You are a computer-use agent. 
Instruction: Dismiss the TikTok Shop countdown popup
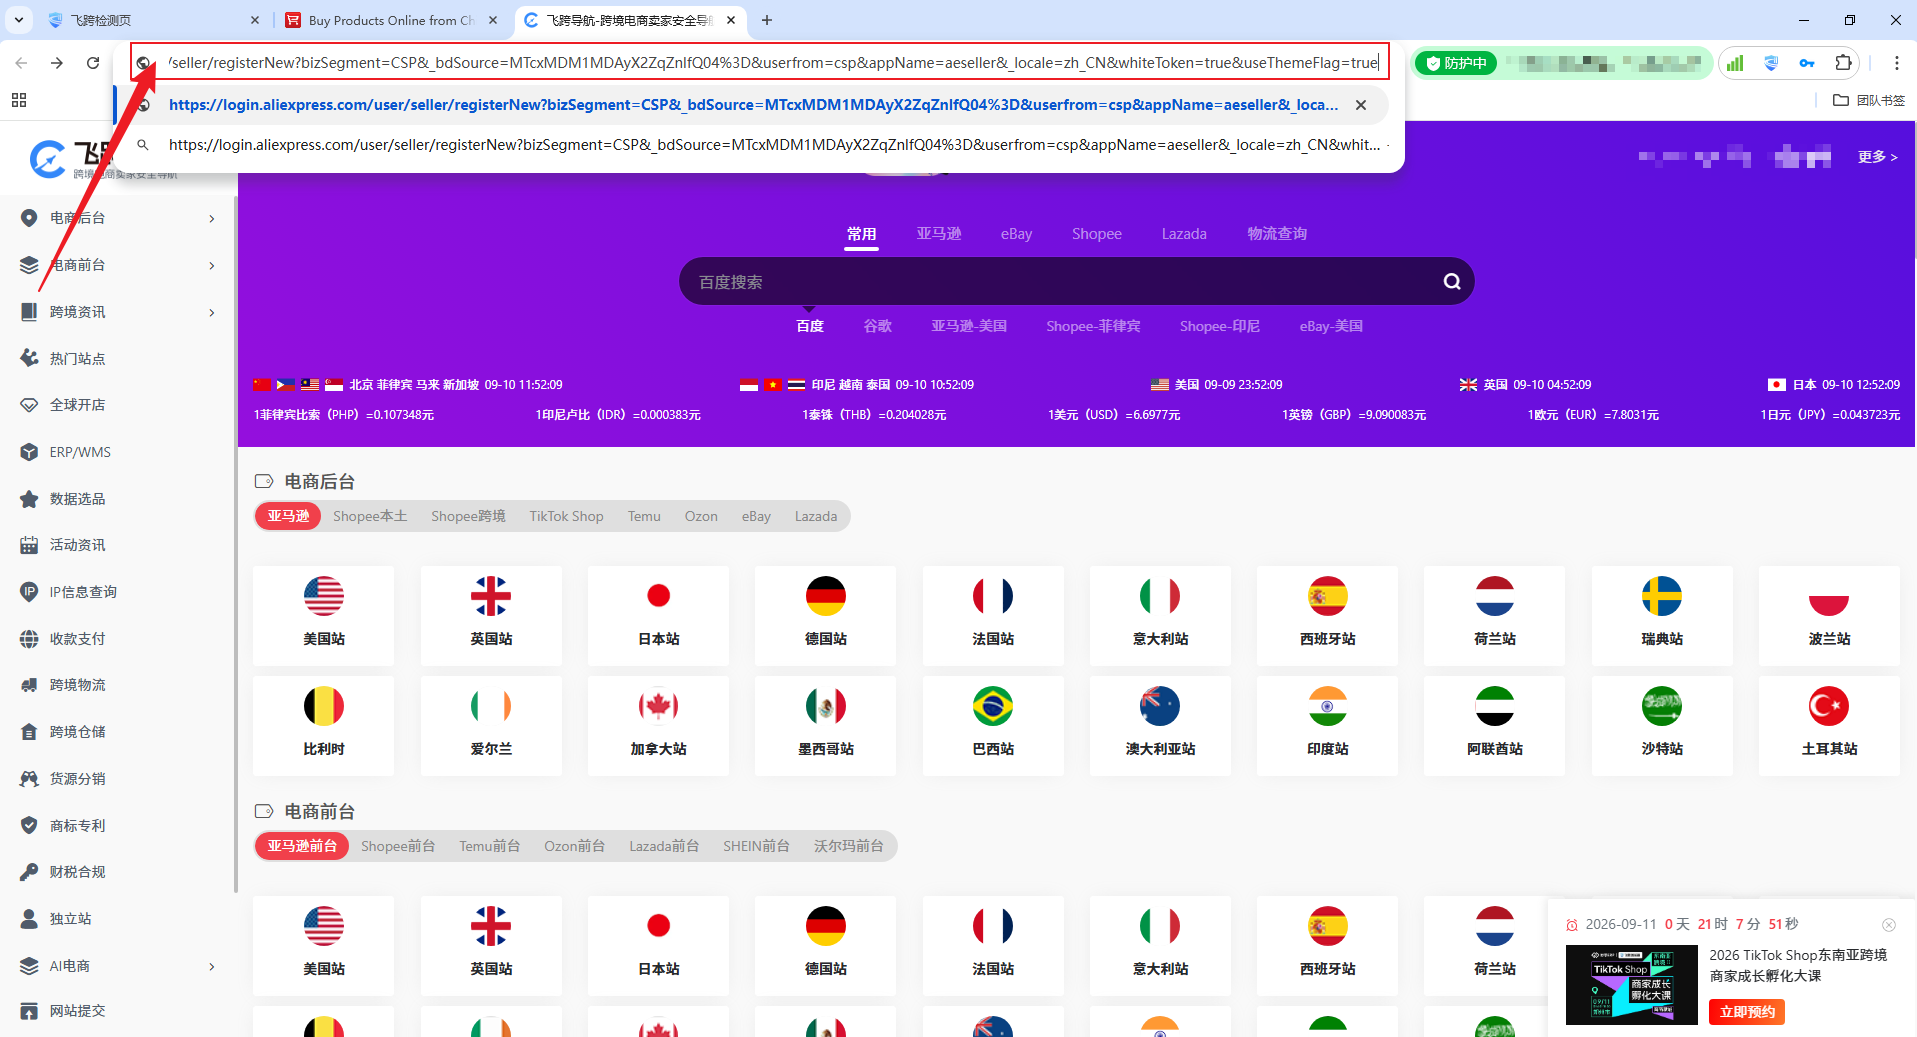pos(1889,925)
